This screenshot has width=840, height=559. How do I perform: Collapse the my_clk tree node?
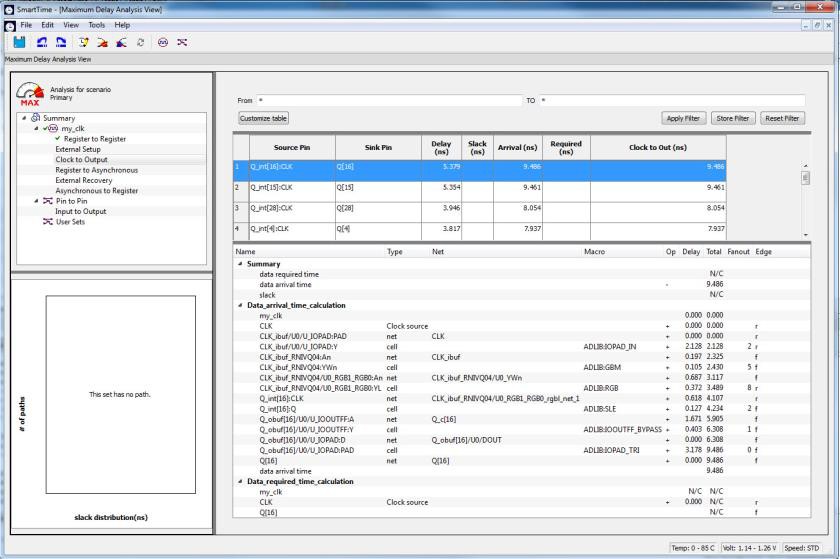pyautogui.click(x=36, y=128)
